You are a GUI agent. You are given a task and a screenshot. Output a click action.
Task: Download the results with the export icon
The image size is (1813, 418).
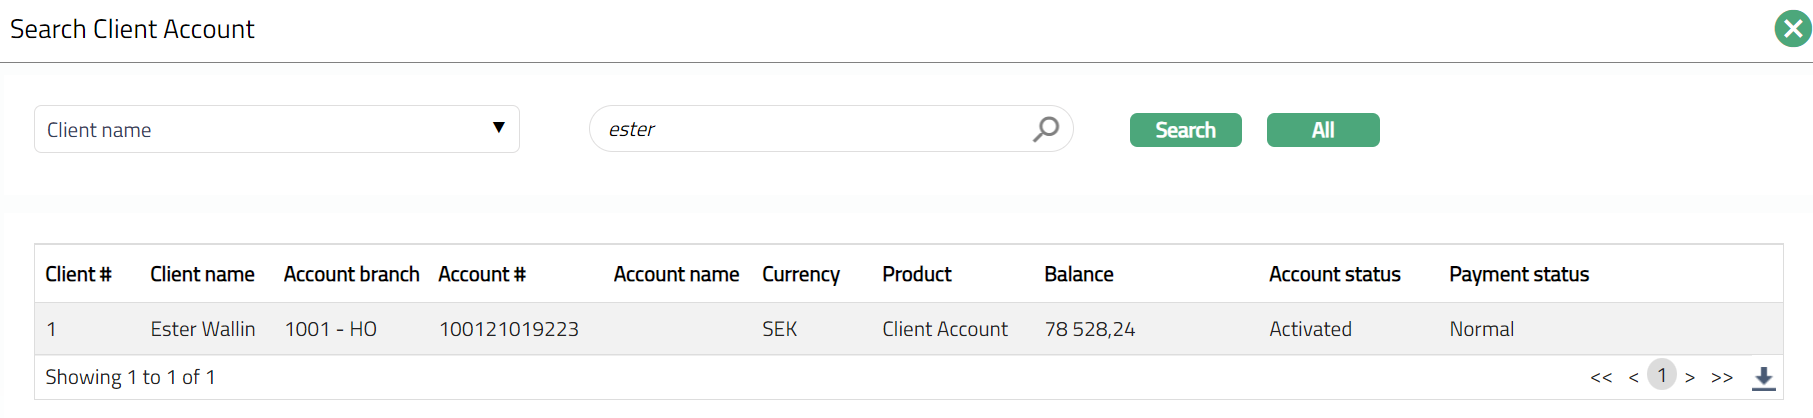[1764, 378]
